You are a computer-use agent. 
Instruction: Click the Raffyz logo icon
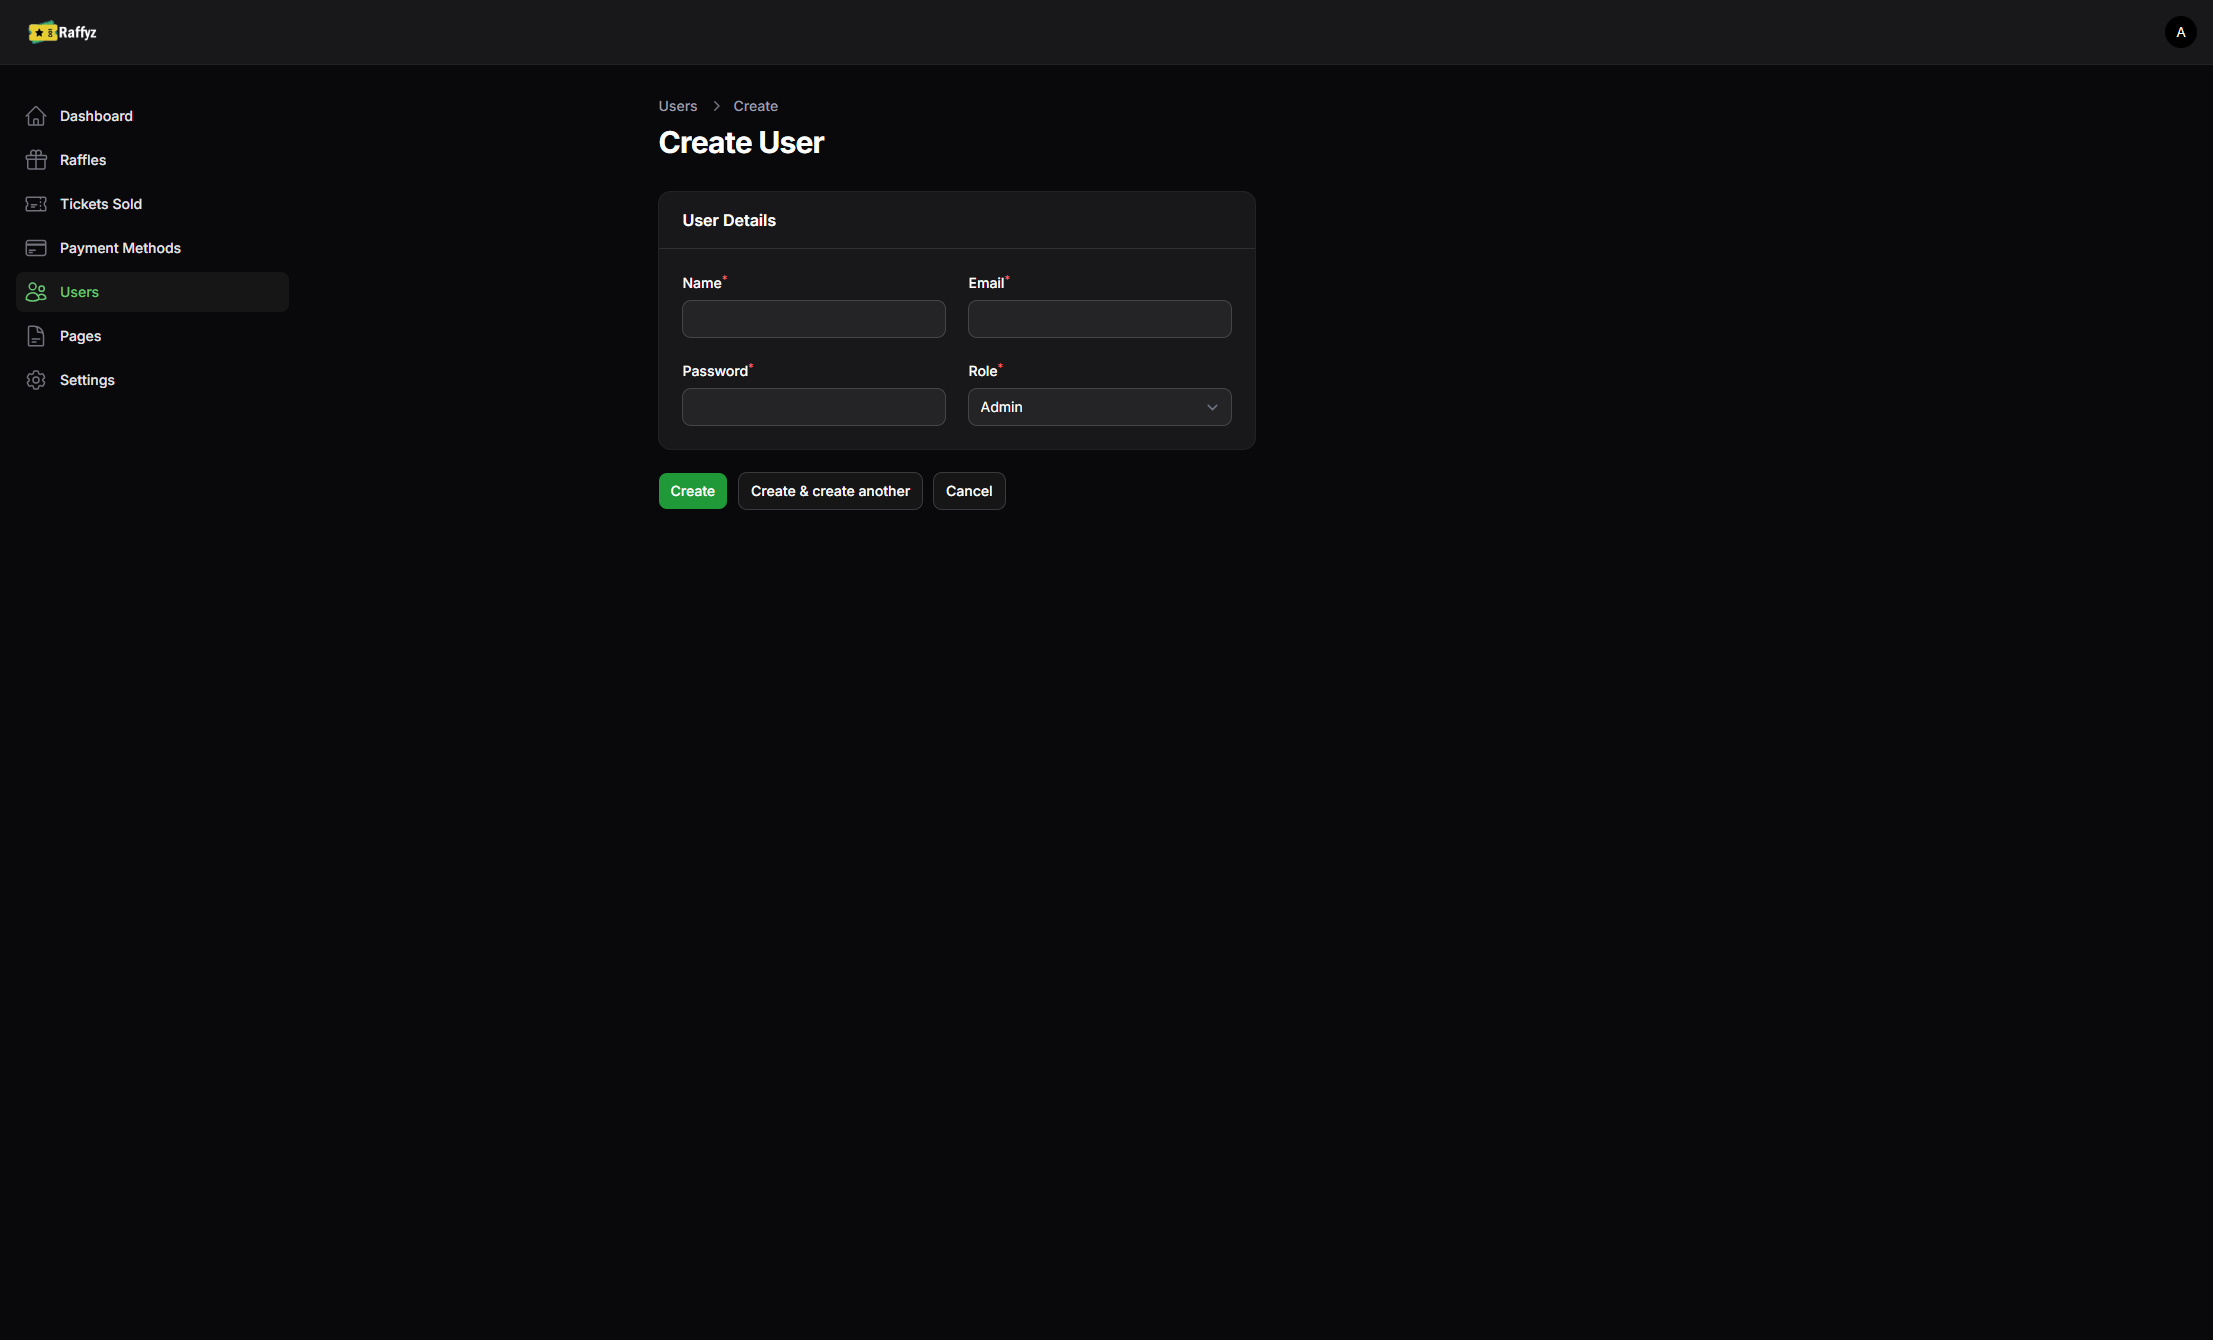click(x=42, y=32)
